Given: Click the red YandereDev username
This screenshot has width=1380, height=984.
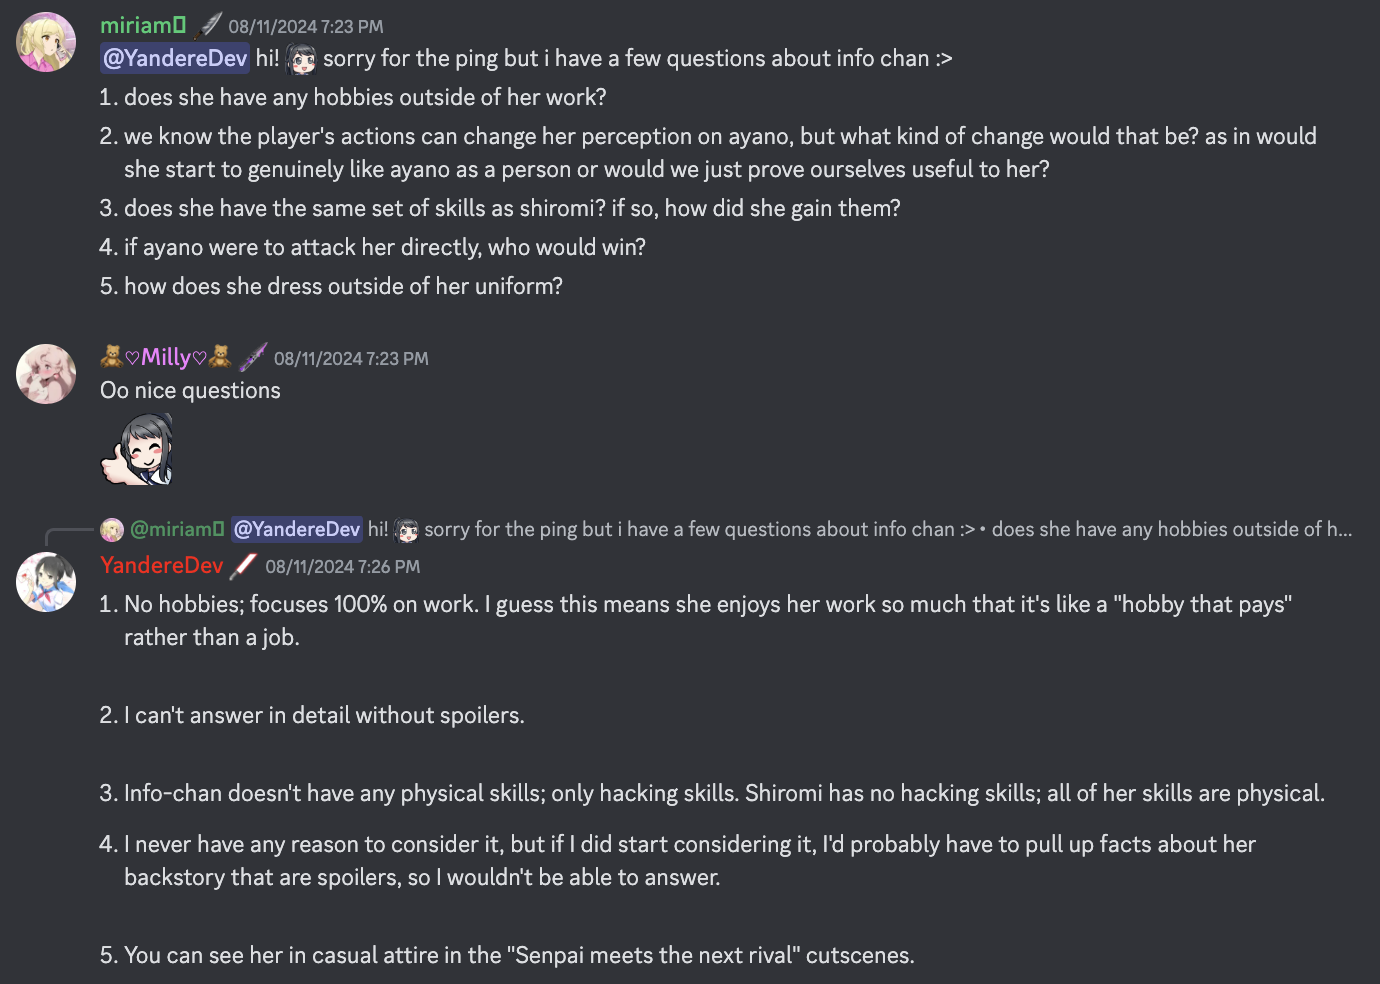Looking at the screenshot, I should (x=162, y=566).
